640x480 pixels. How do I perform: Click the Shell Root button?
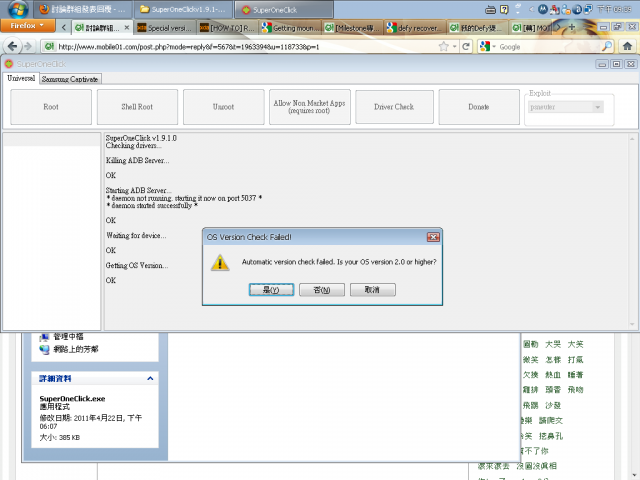[137, 107]
